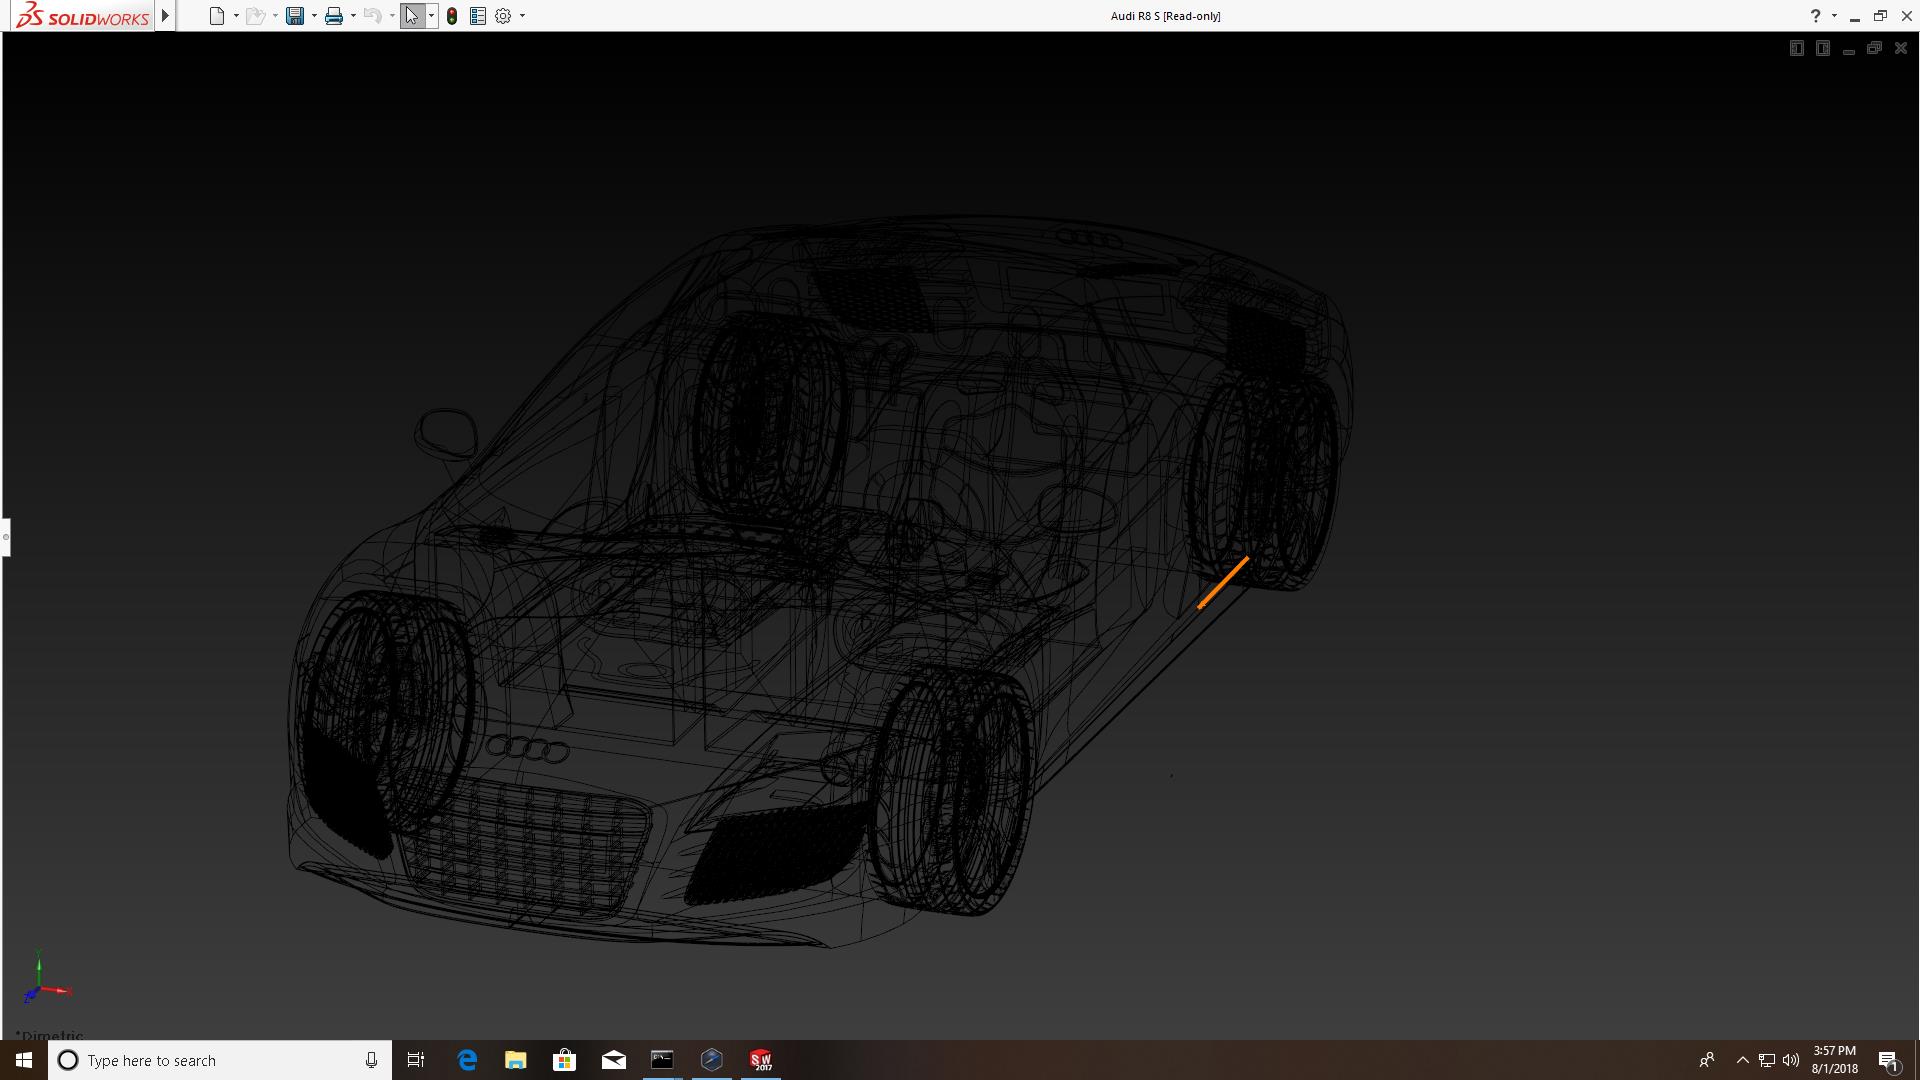Click the Save icon in toolbar

pyautogui.click(x=294, y=16)
